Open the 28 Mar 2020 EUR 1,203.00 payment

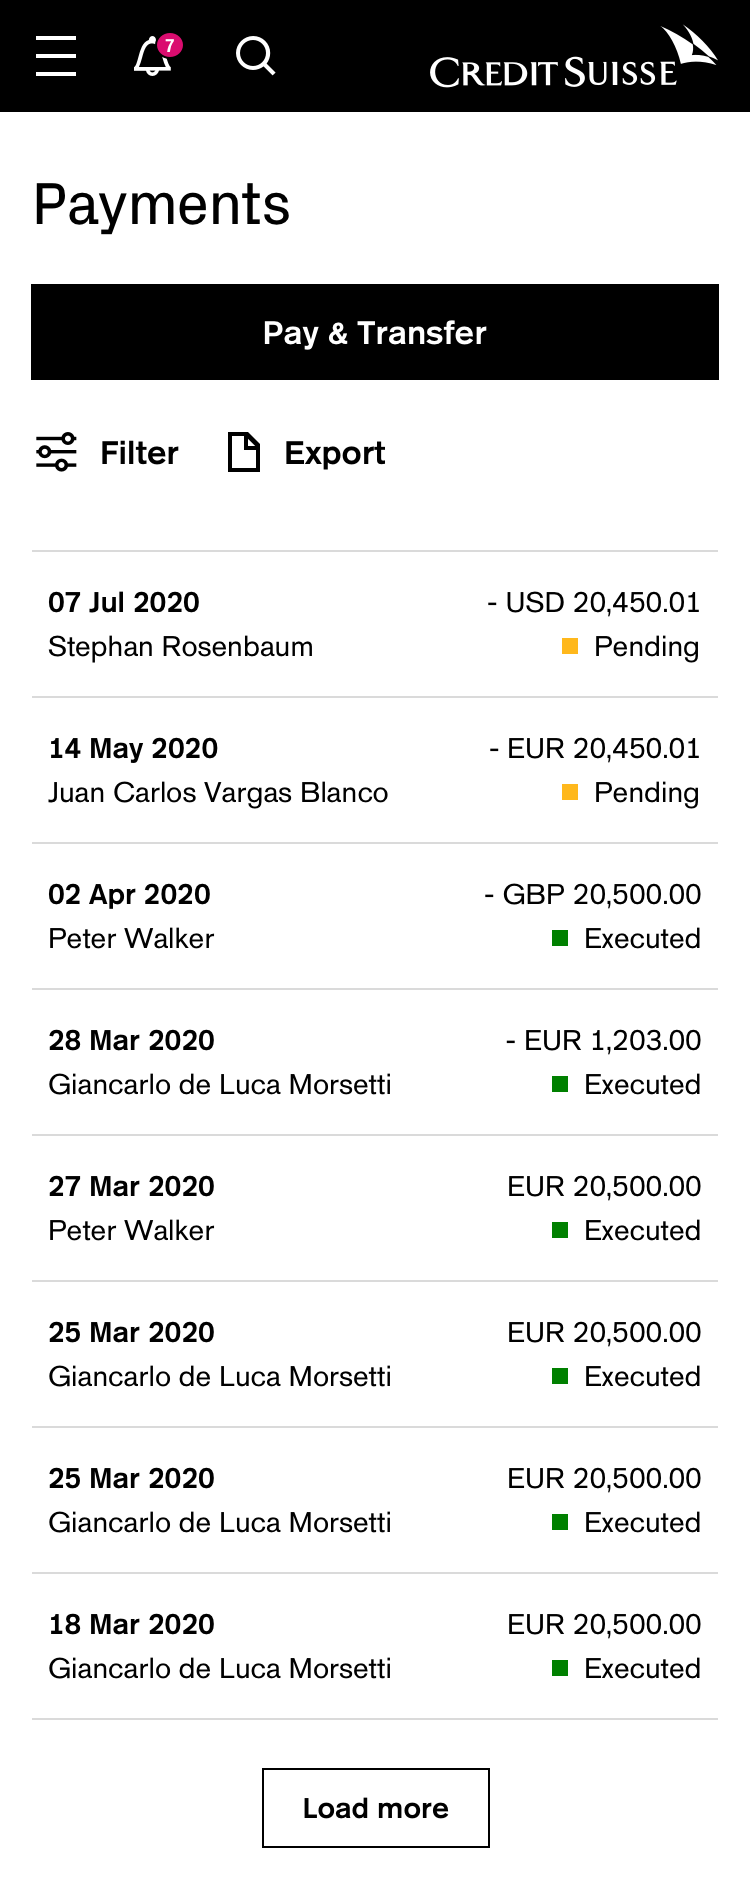pyautogui.click(x=375, y=1062)
